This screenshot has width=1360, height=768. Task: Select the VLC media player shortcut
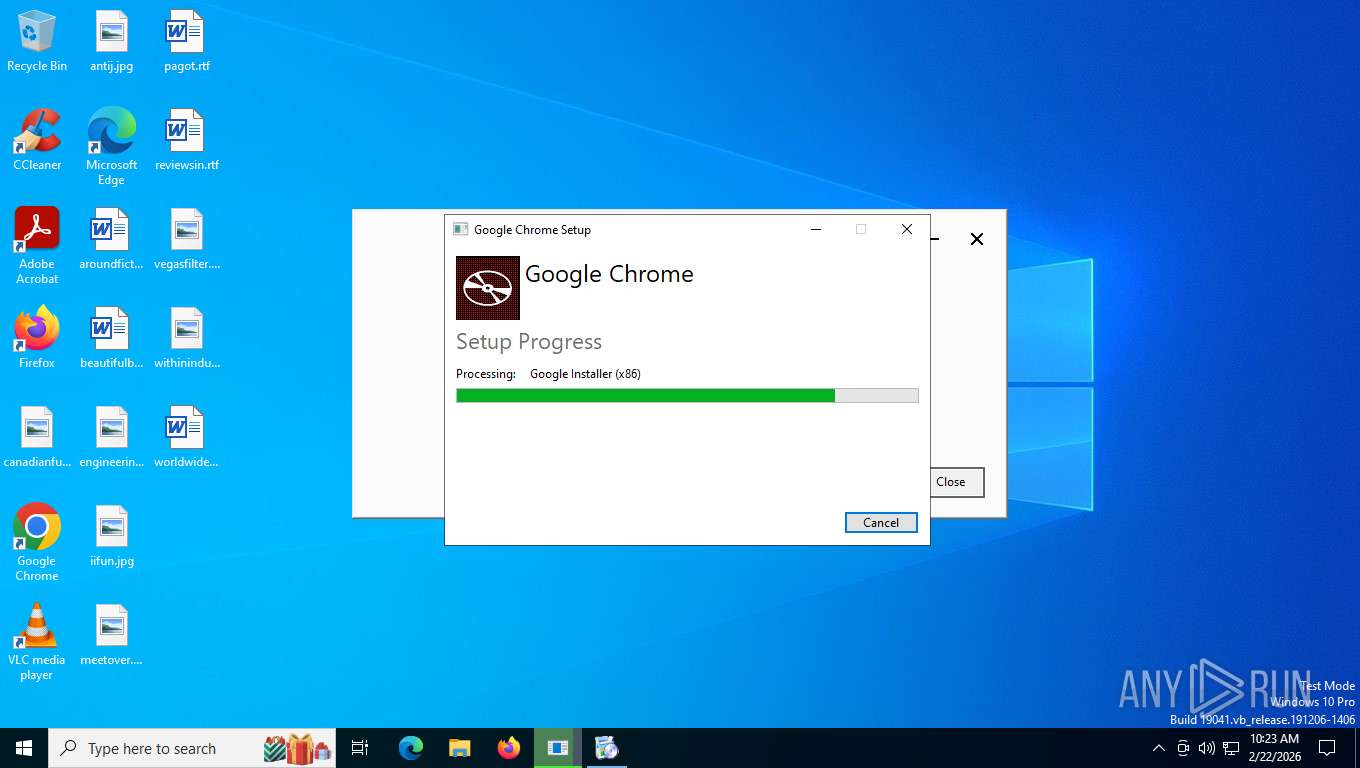(37, 642)
